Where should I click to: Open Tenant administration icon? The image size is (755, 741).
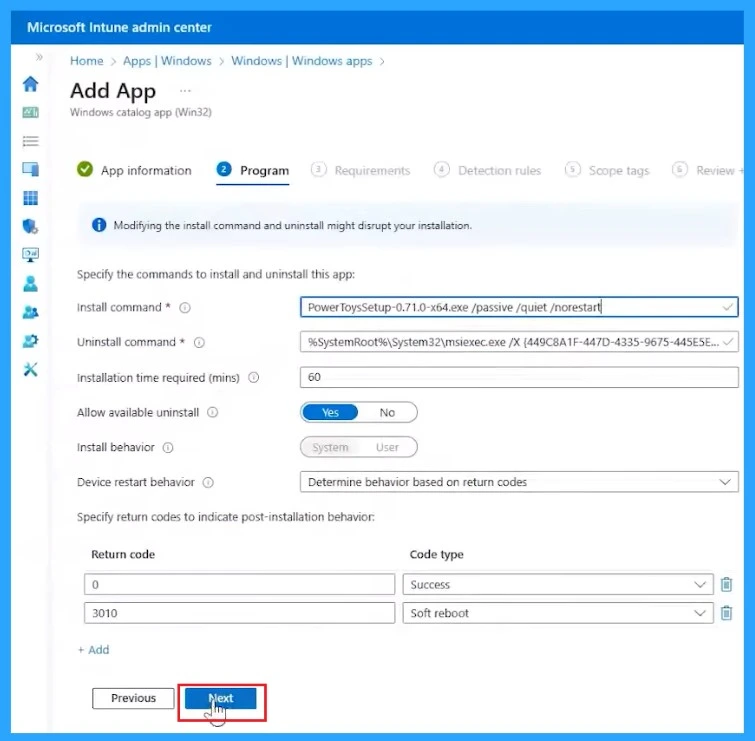(30, 341)
